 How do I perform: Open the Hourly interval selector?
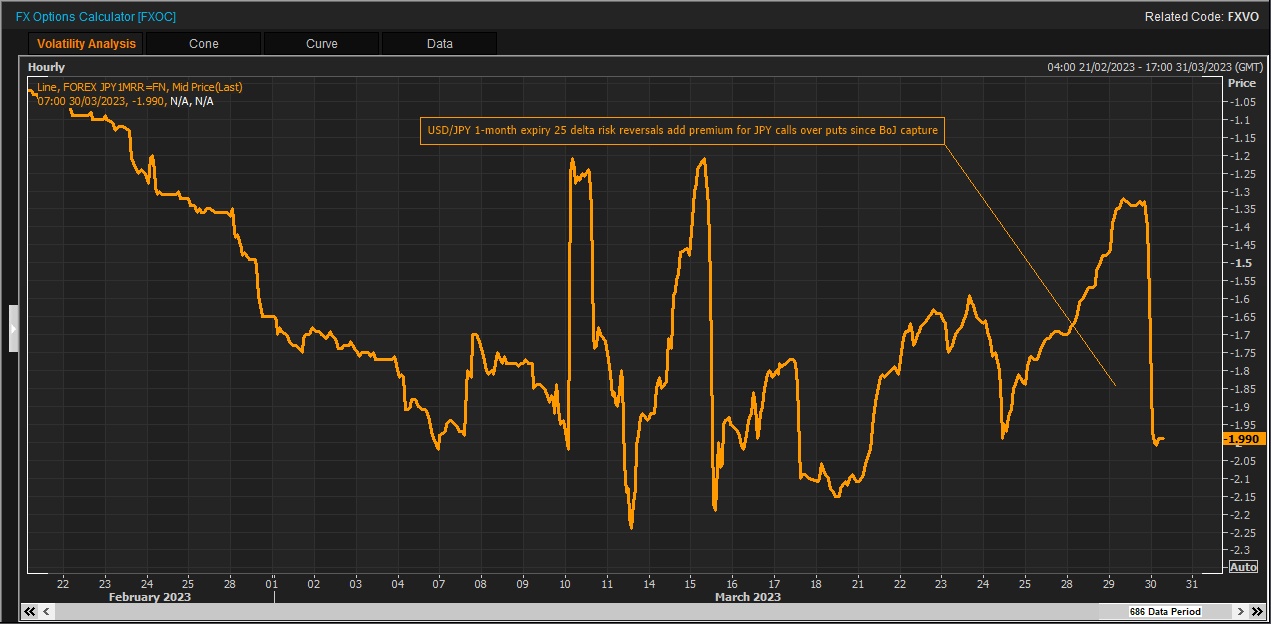(47, 67)
